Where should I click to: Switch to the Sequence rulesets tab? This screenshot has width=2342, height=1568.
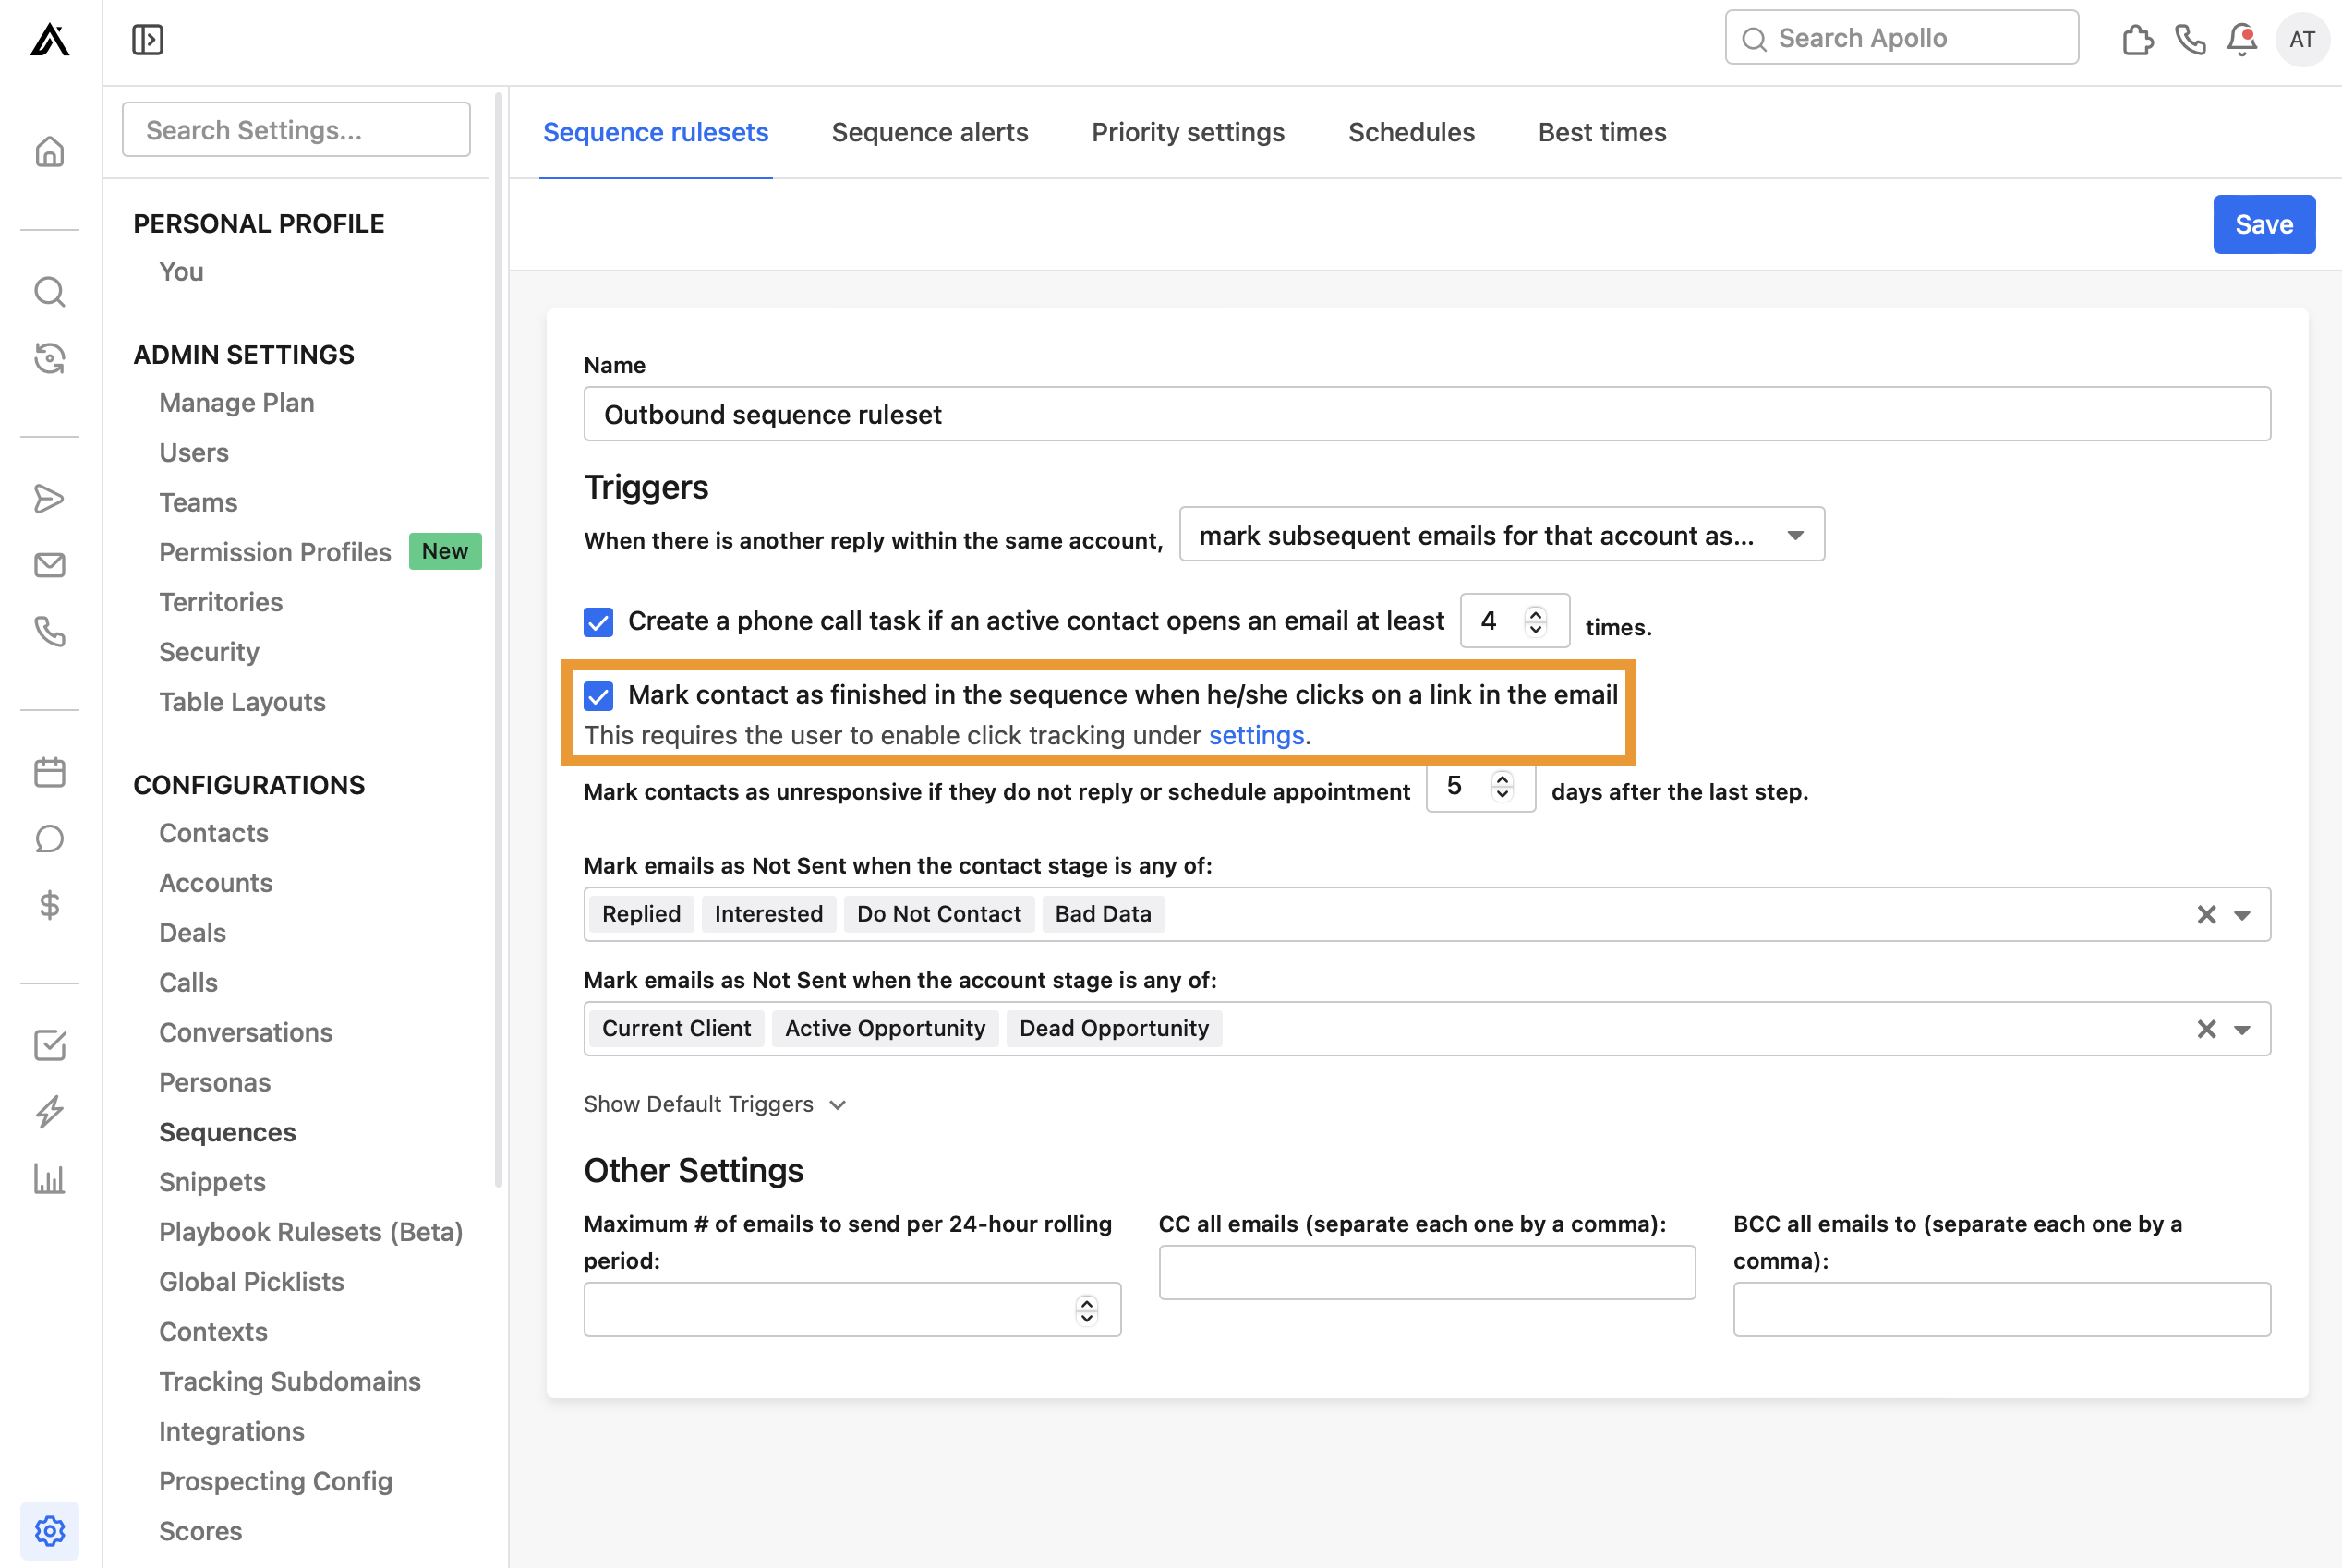pos(656,132)
